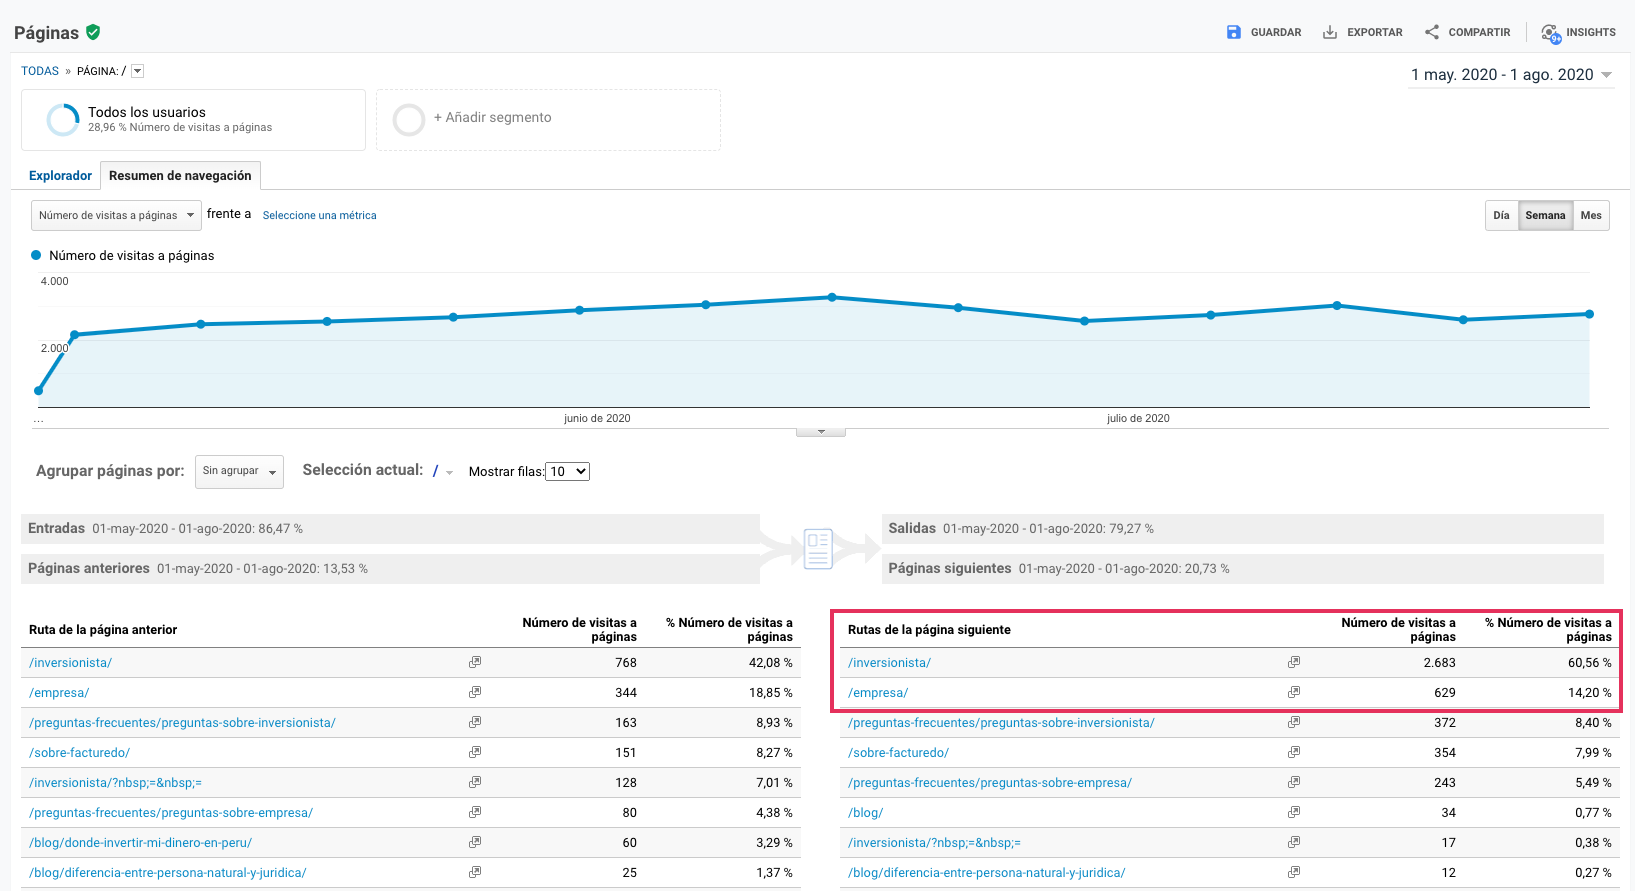
Task: Click the Páginas siguientes 20,73 % bar
Action: pyautogui.click(x=1242, y=568)
